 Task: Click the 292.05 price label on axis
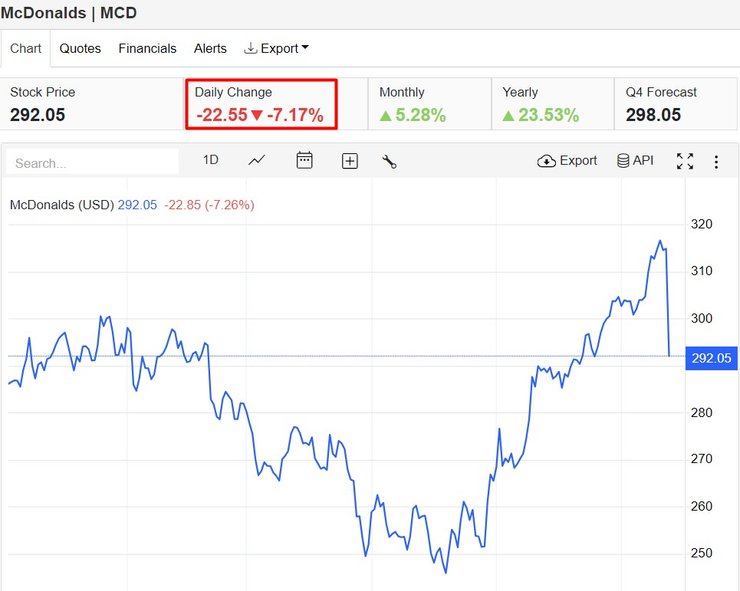pyautogui.click(x=711, y=358)
